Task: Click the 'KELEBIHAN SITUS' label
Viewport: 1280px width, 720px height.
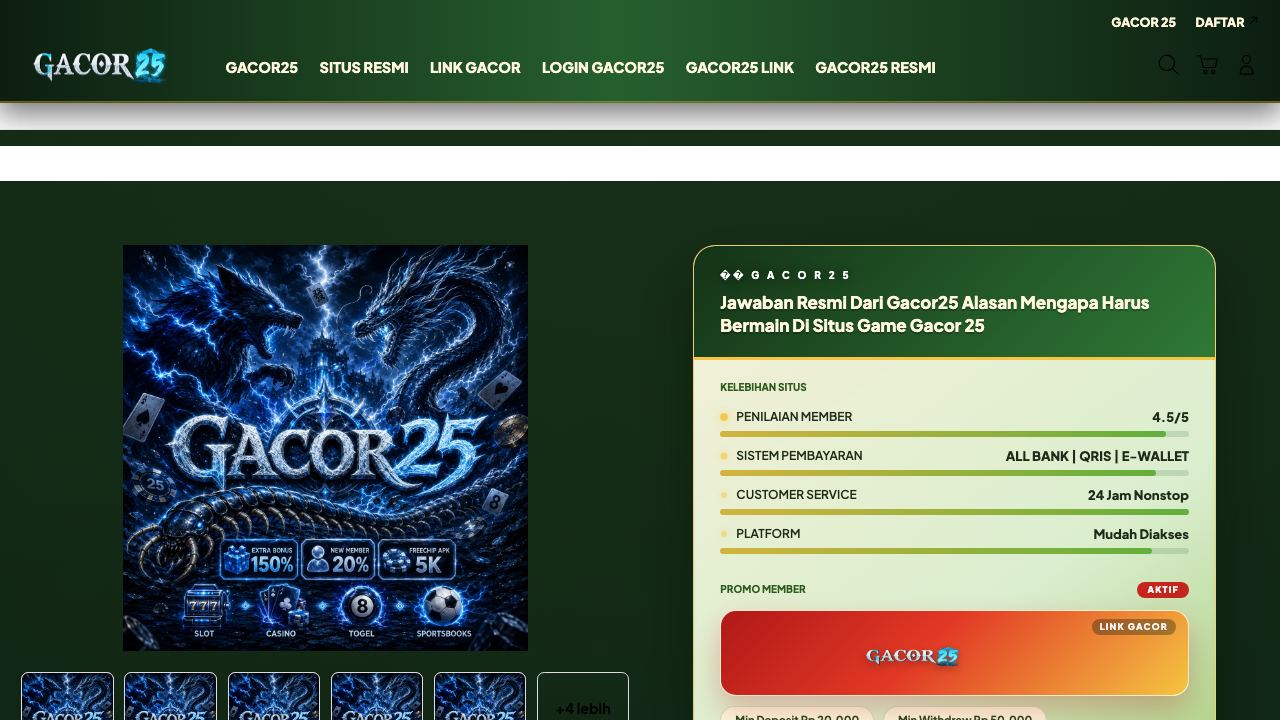Action: 763,387
